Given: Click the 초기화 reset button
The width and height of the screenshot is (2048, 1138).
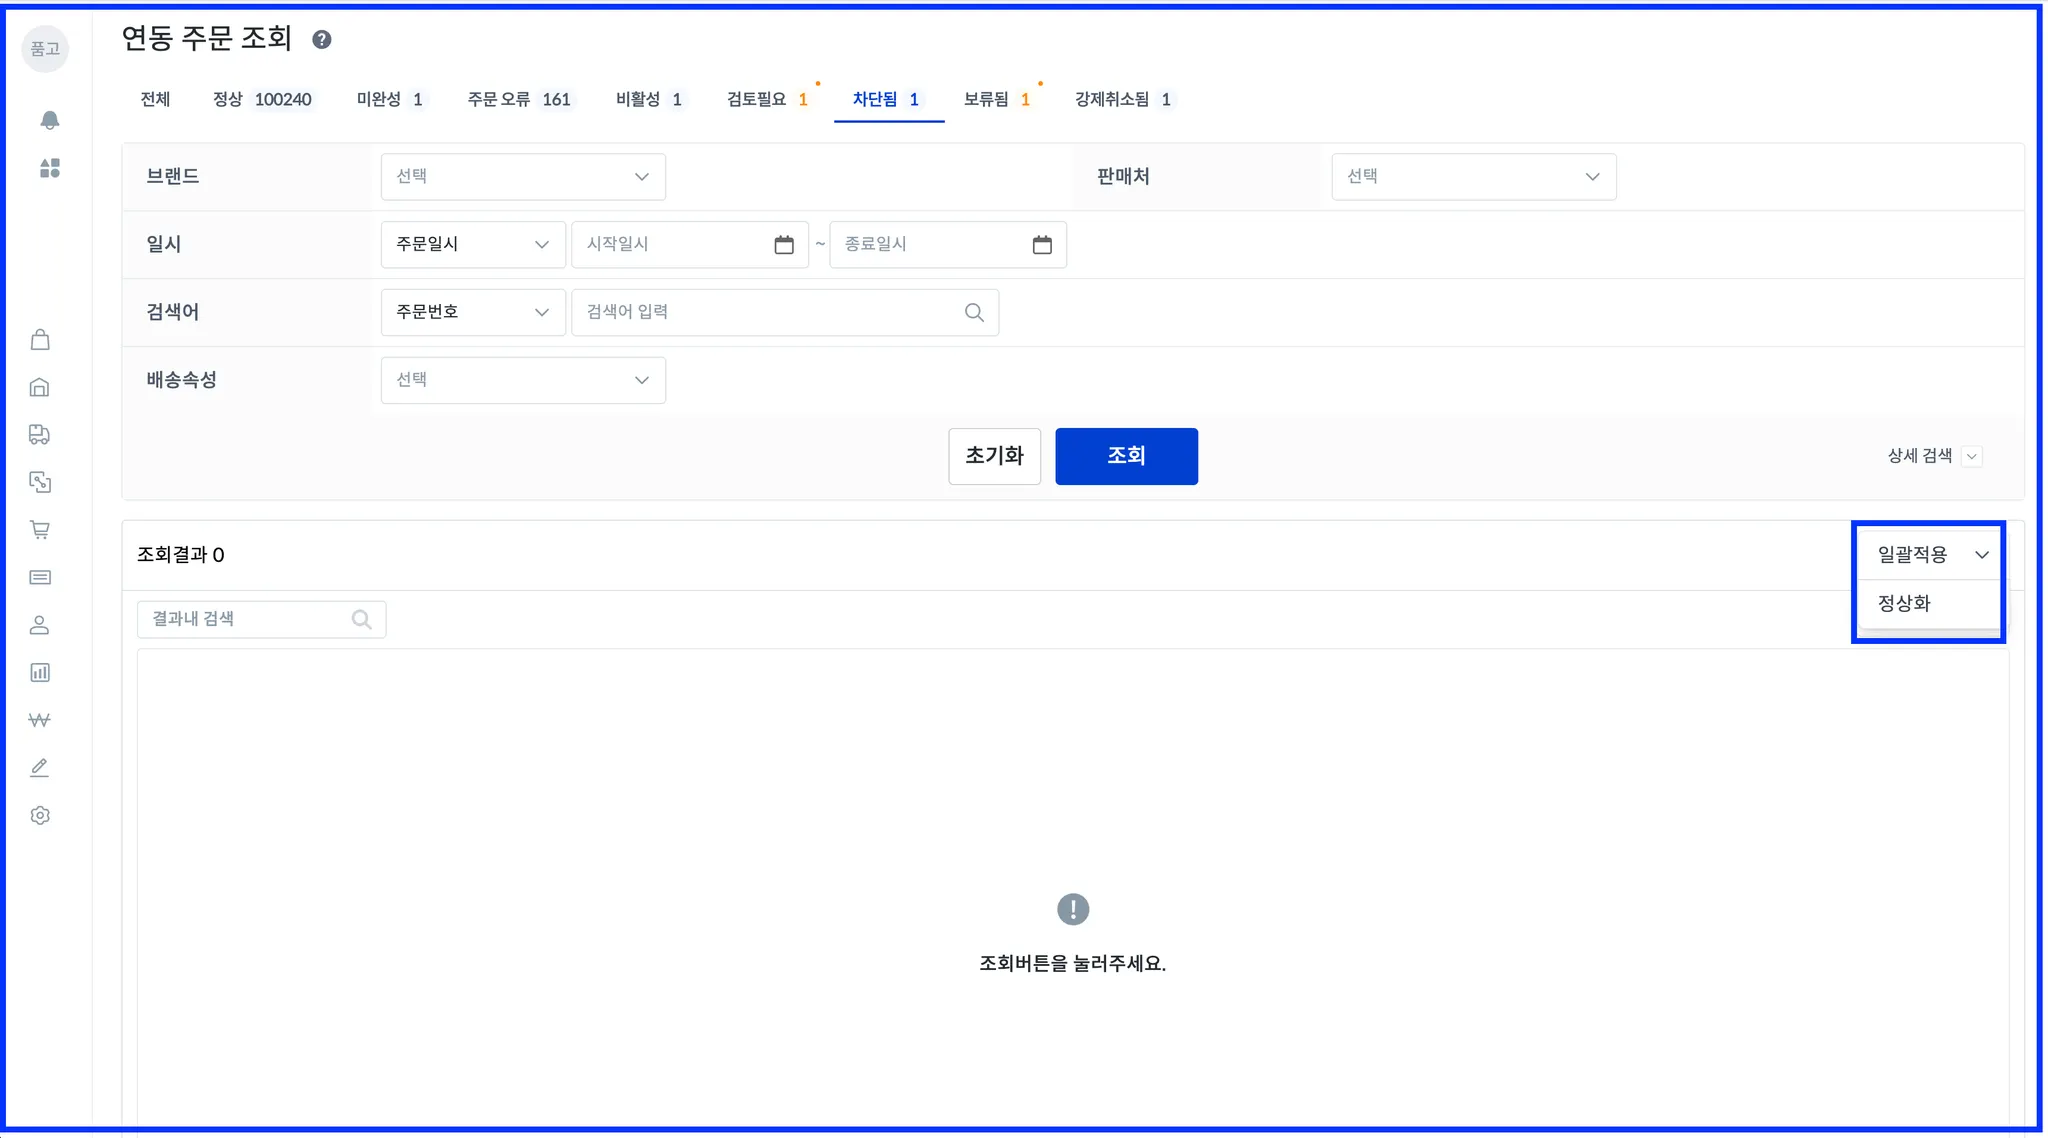Looking at the screenshot, I should tap(994, 456).
